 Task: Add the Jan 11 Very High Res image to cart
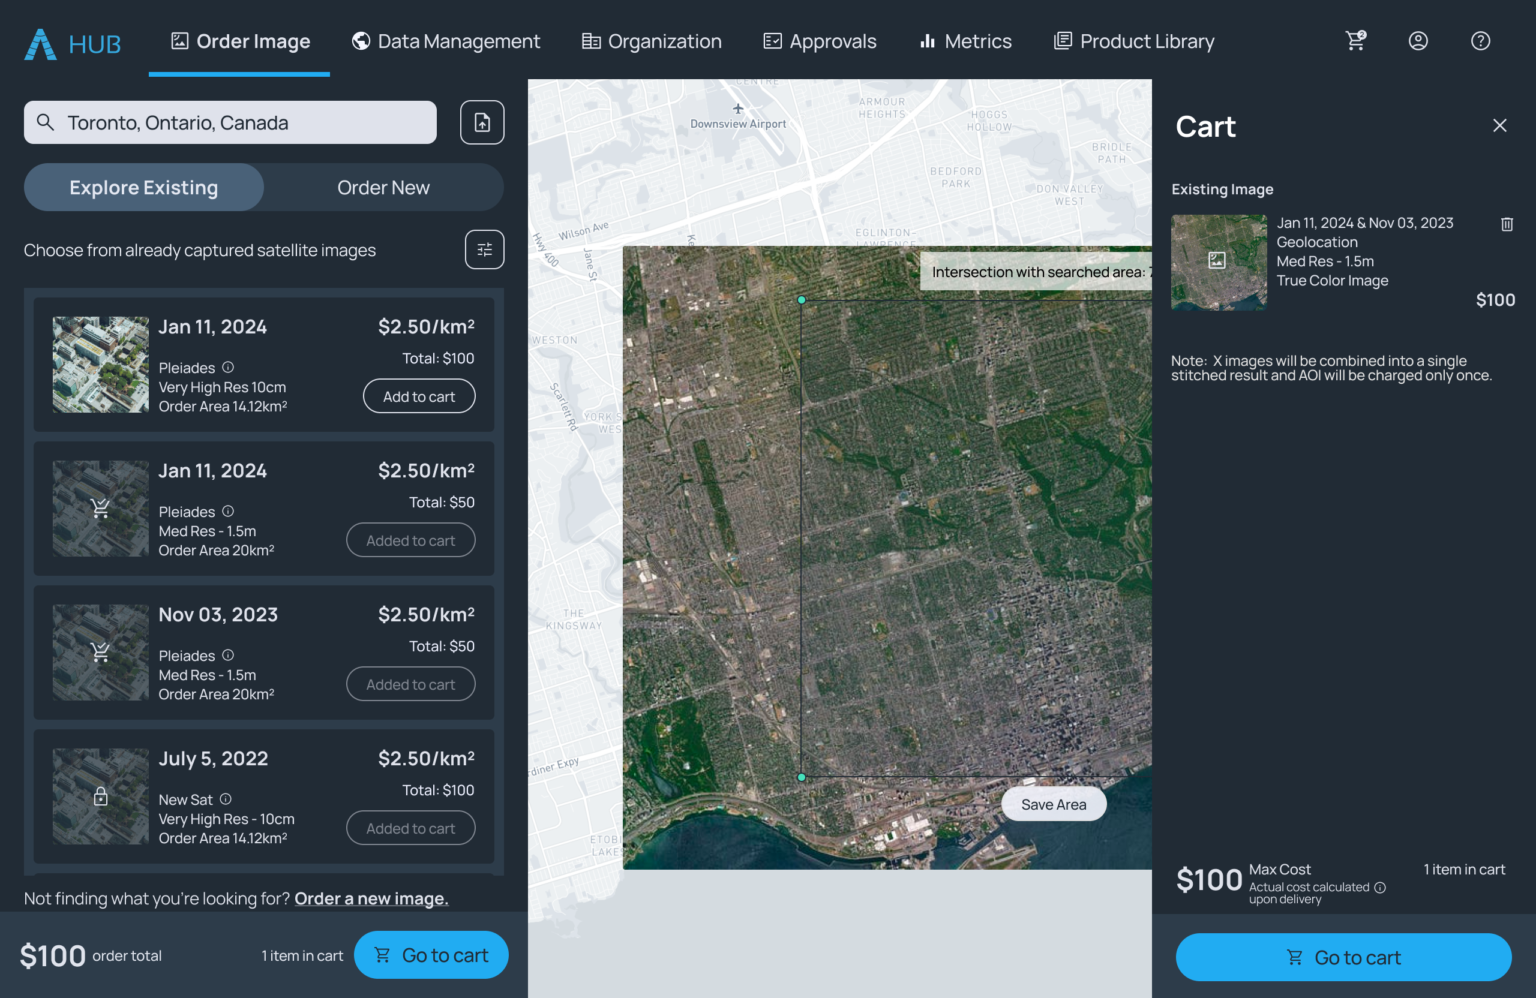pos(419,396)
